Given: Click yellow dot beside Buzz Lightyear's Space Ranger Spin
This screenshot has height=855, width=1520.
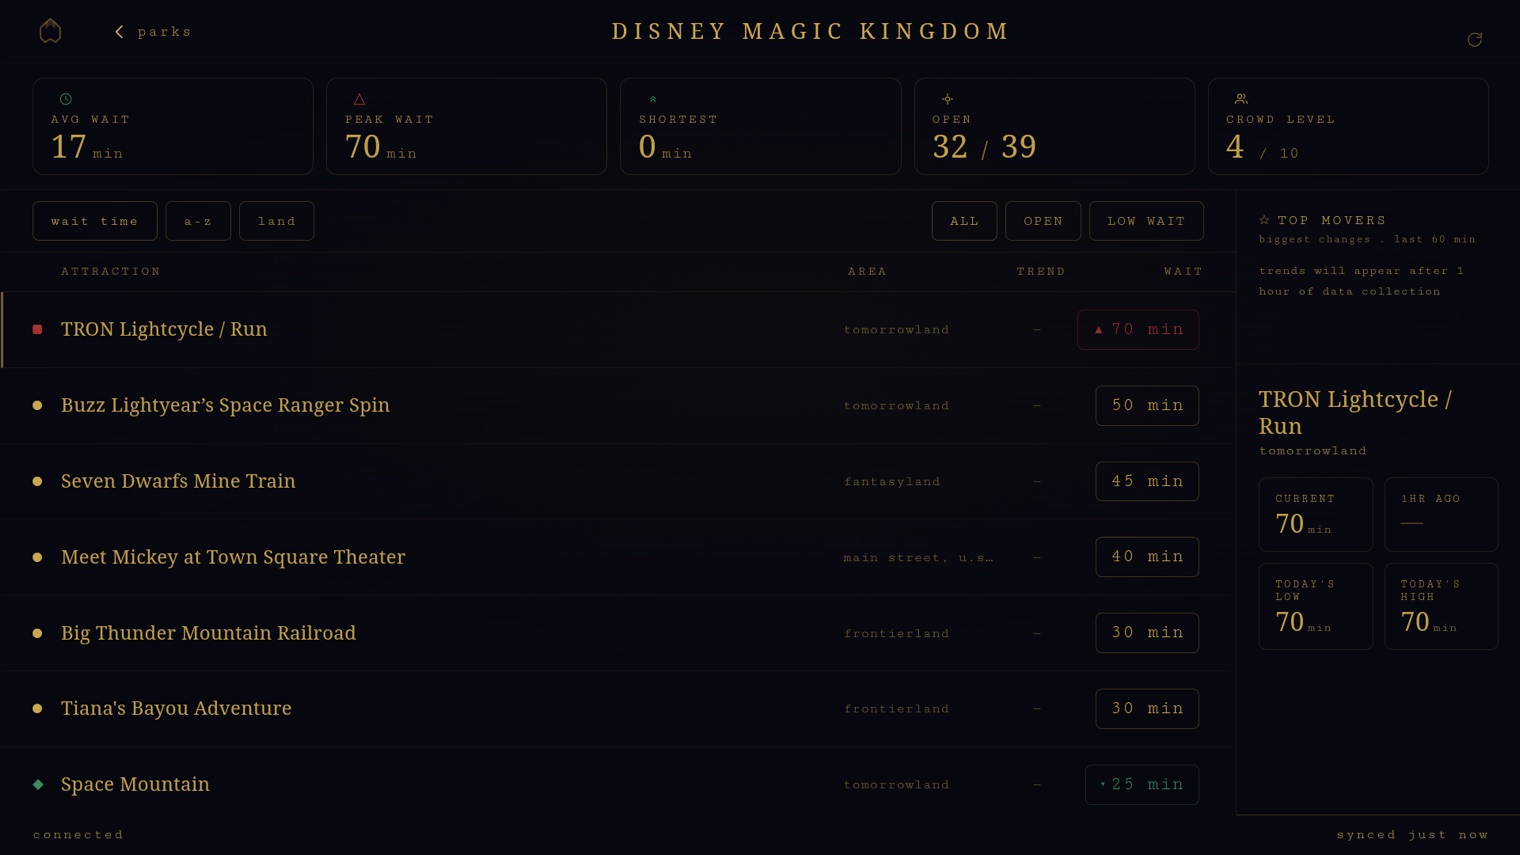Looking at the screenshot, I should pyautogui.click(x=38, y=405).
